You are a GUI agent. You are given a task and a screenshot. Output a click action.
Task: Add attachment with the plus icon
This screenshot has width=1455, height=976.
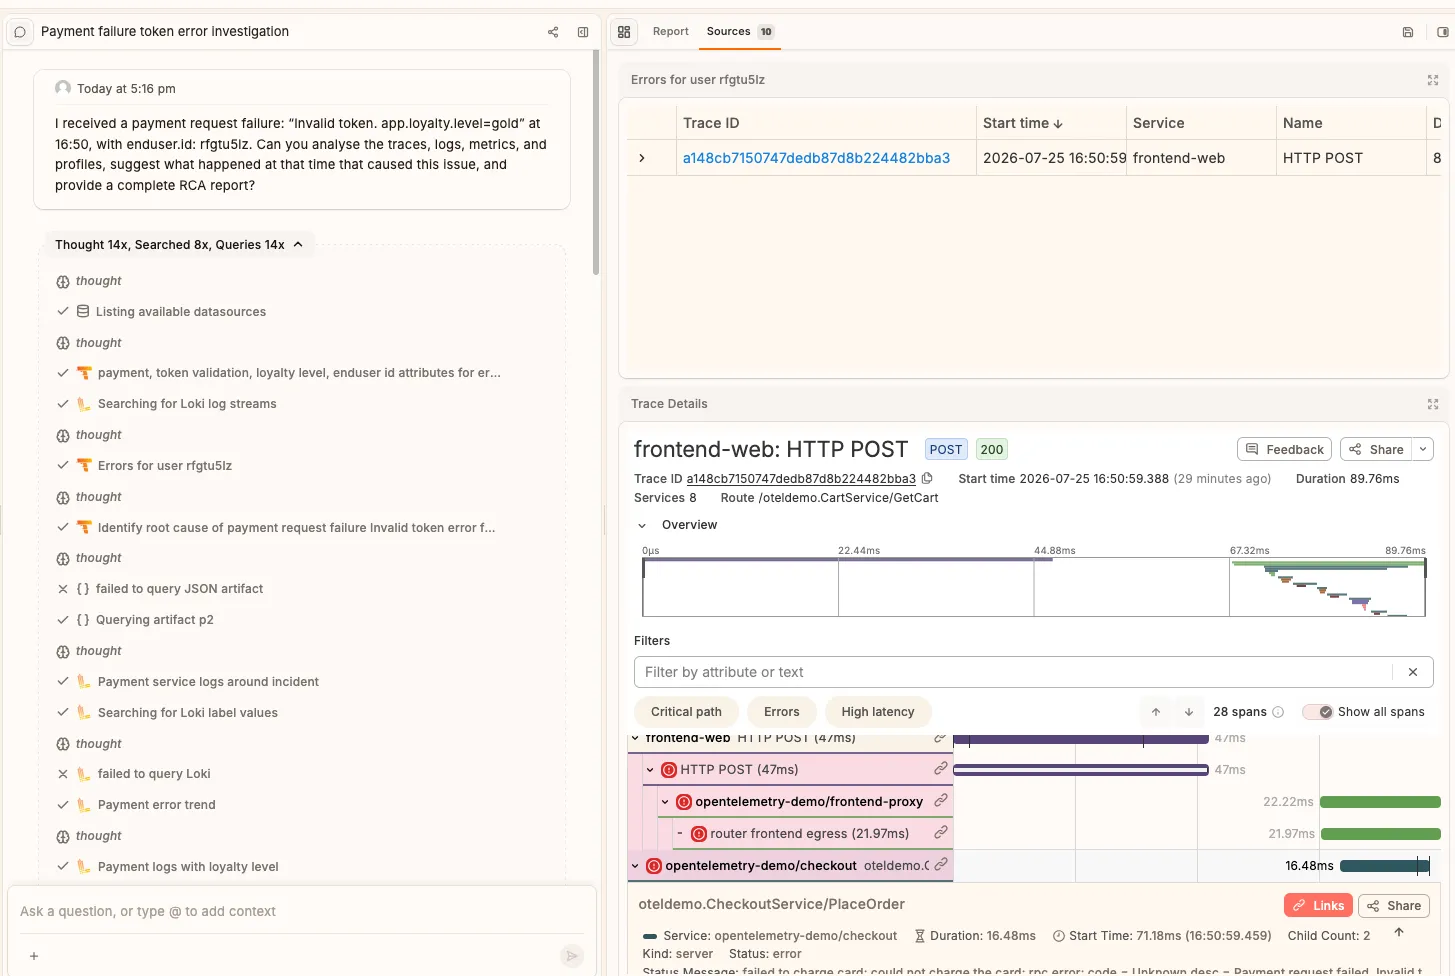[34, 956]
